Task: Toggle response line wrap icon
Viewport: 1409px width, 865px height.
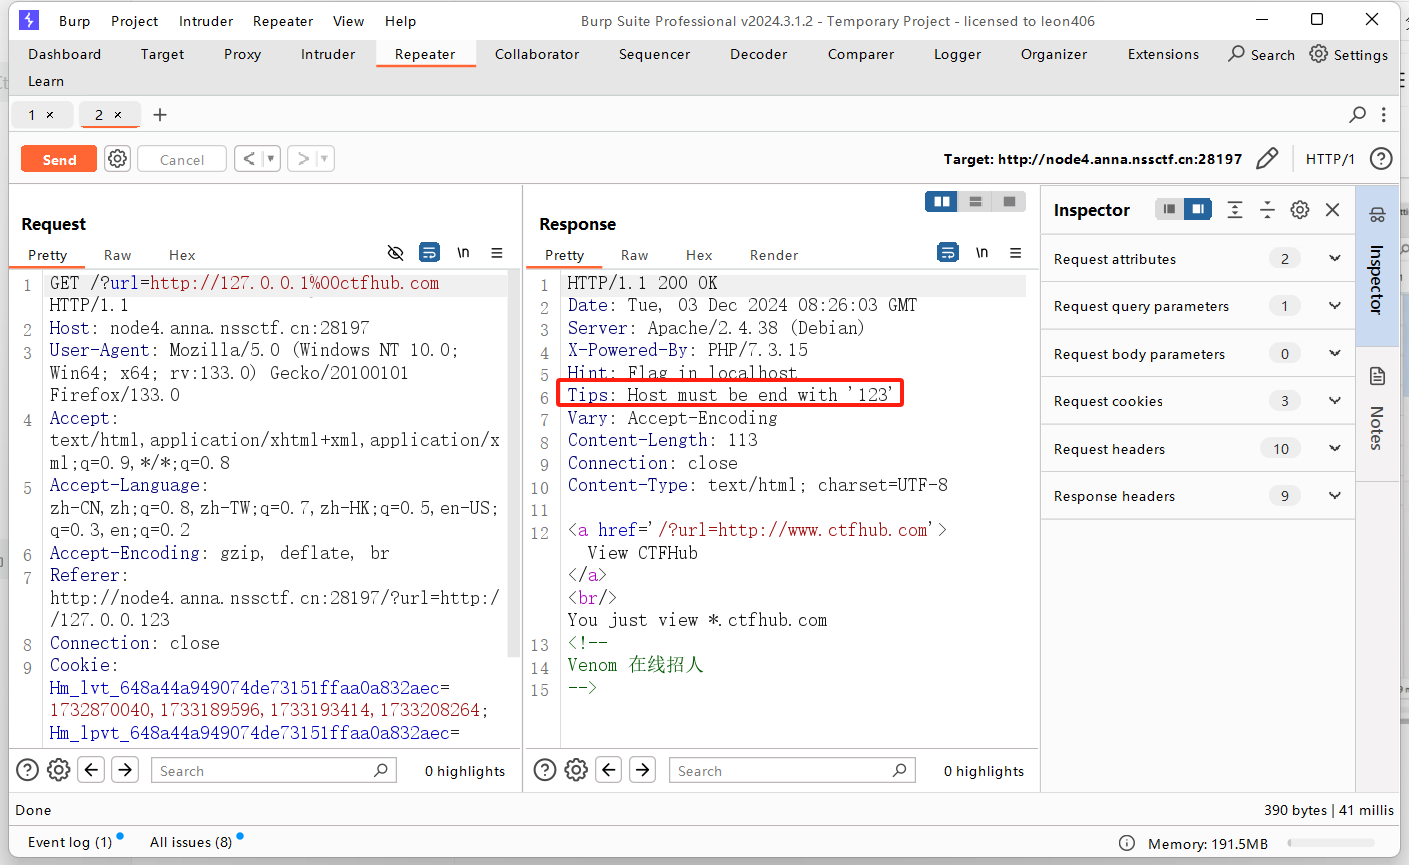Action: [948, 252]
